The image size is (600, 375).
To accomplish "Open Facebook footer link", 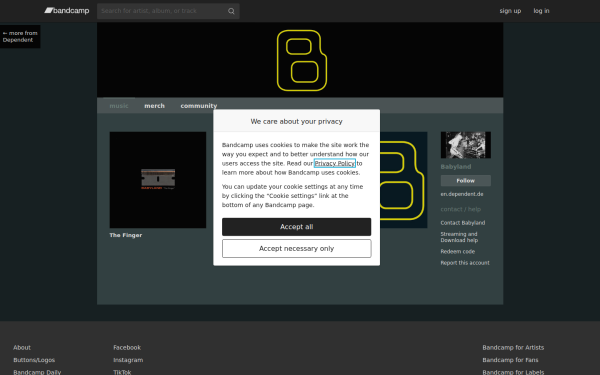I will pos(127,347).
